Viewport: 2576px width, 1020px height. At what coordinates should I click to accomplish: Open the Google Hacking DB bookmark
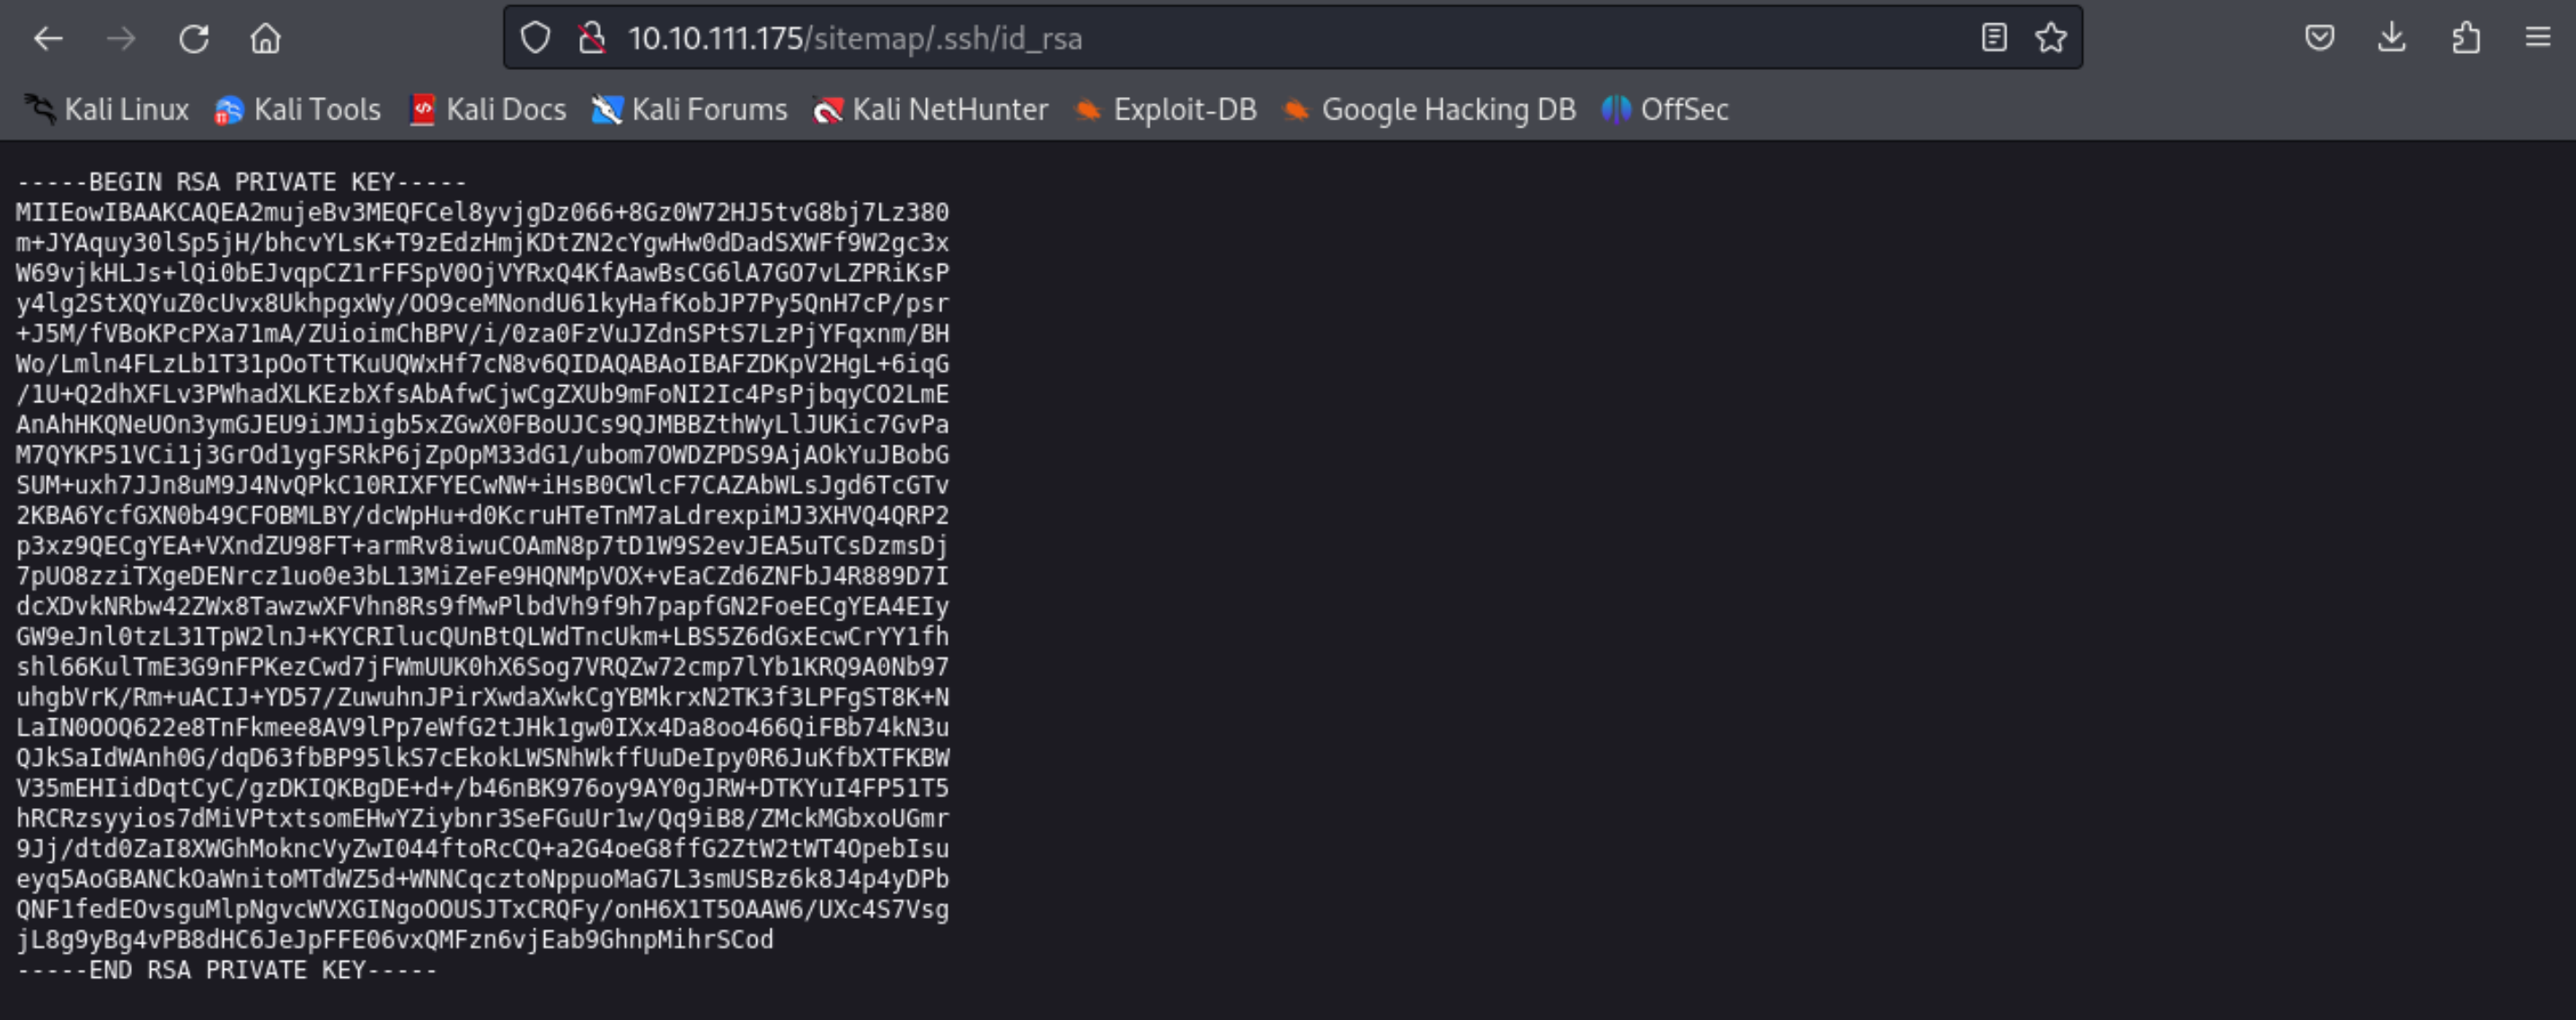[x=1429, y=109]
